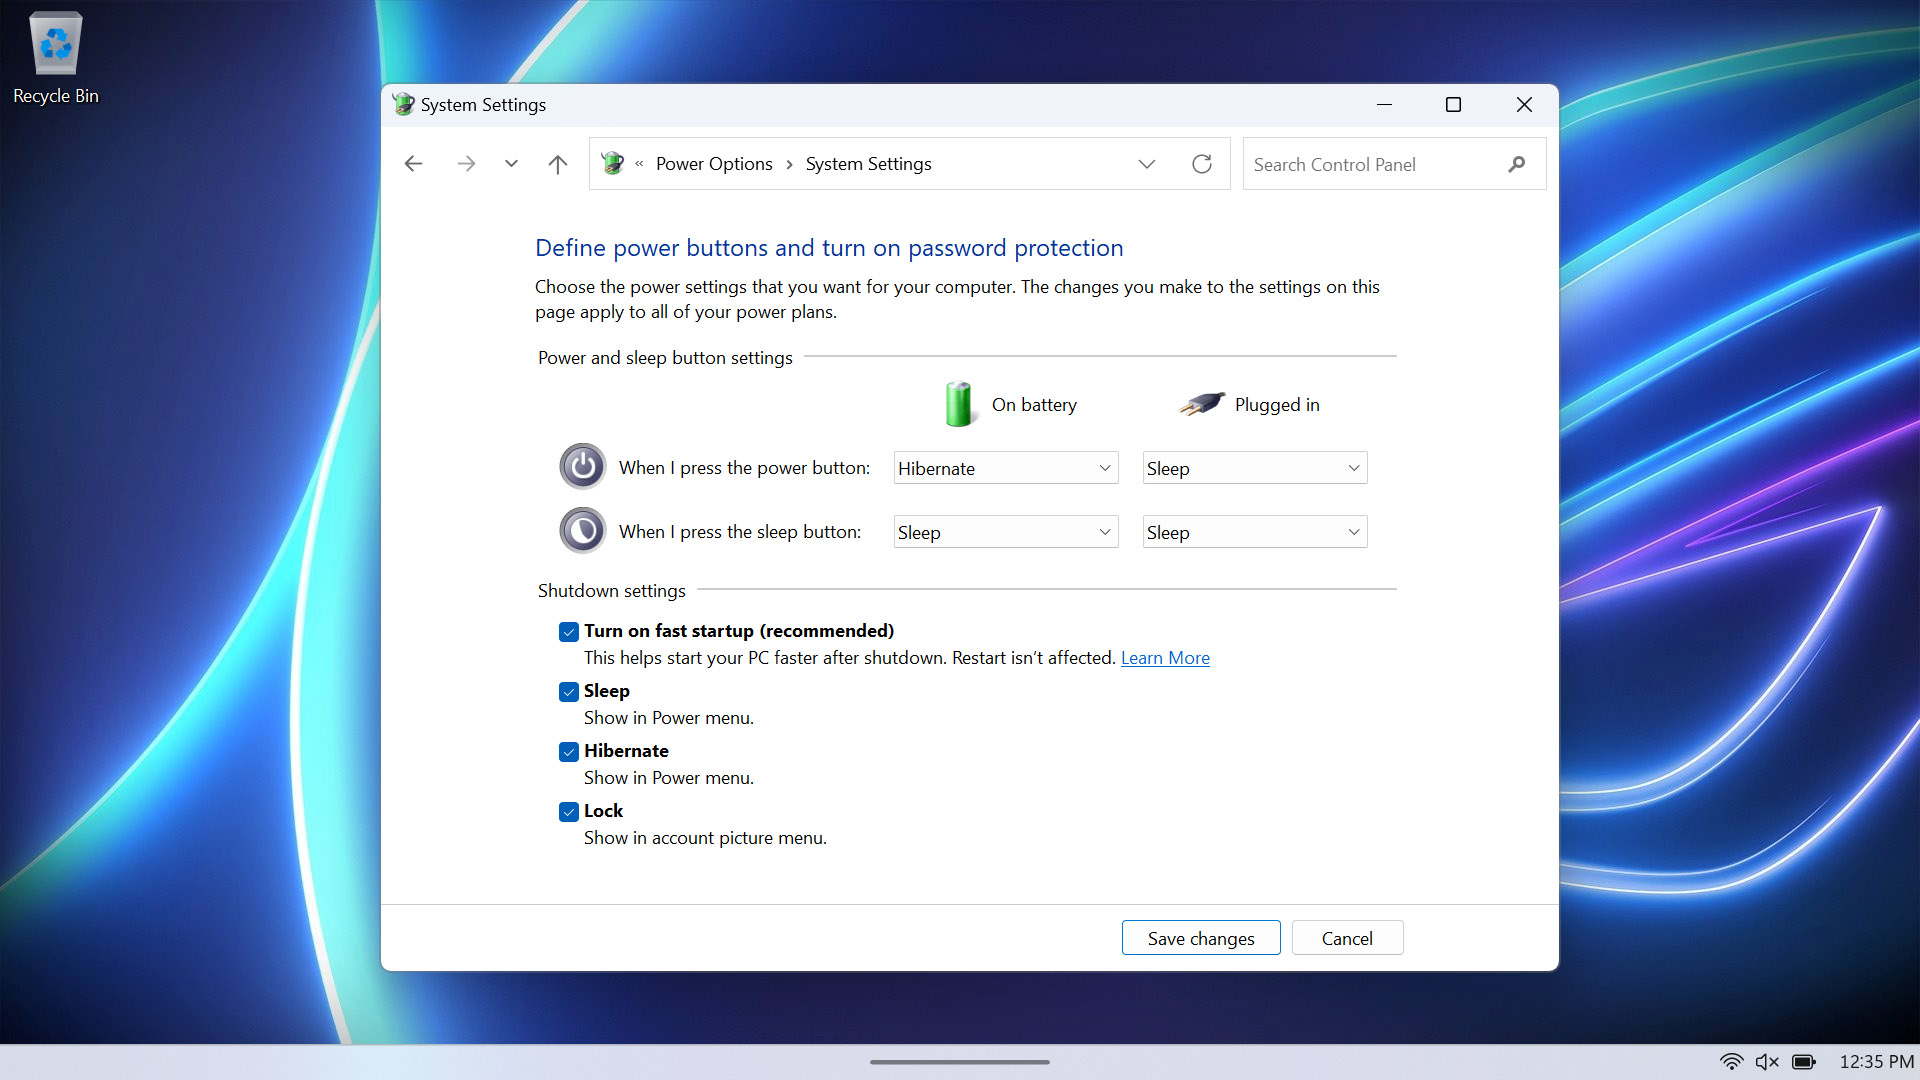Toggle the Turn on fast startup checkbox
The height and width of the screenshot is (1080, 1920).
(x=568, y=630)
